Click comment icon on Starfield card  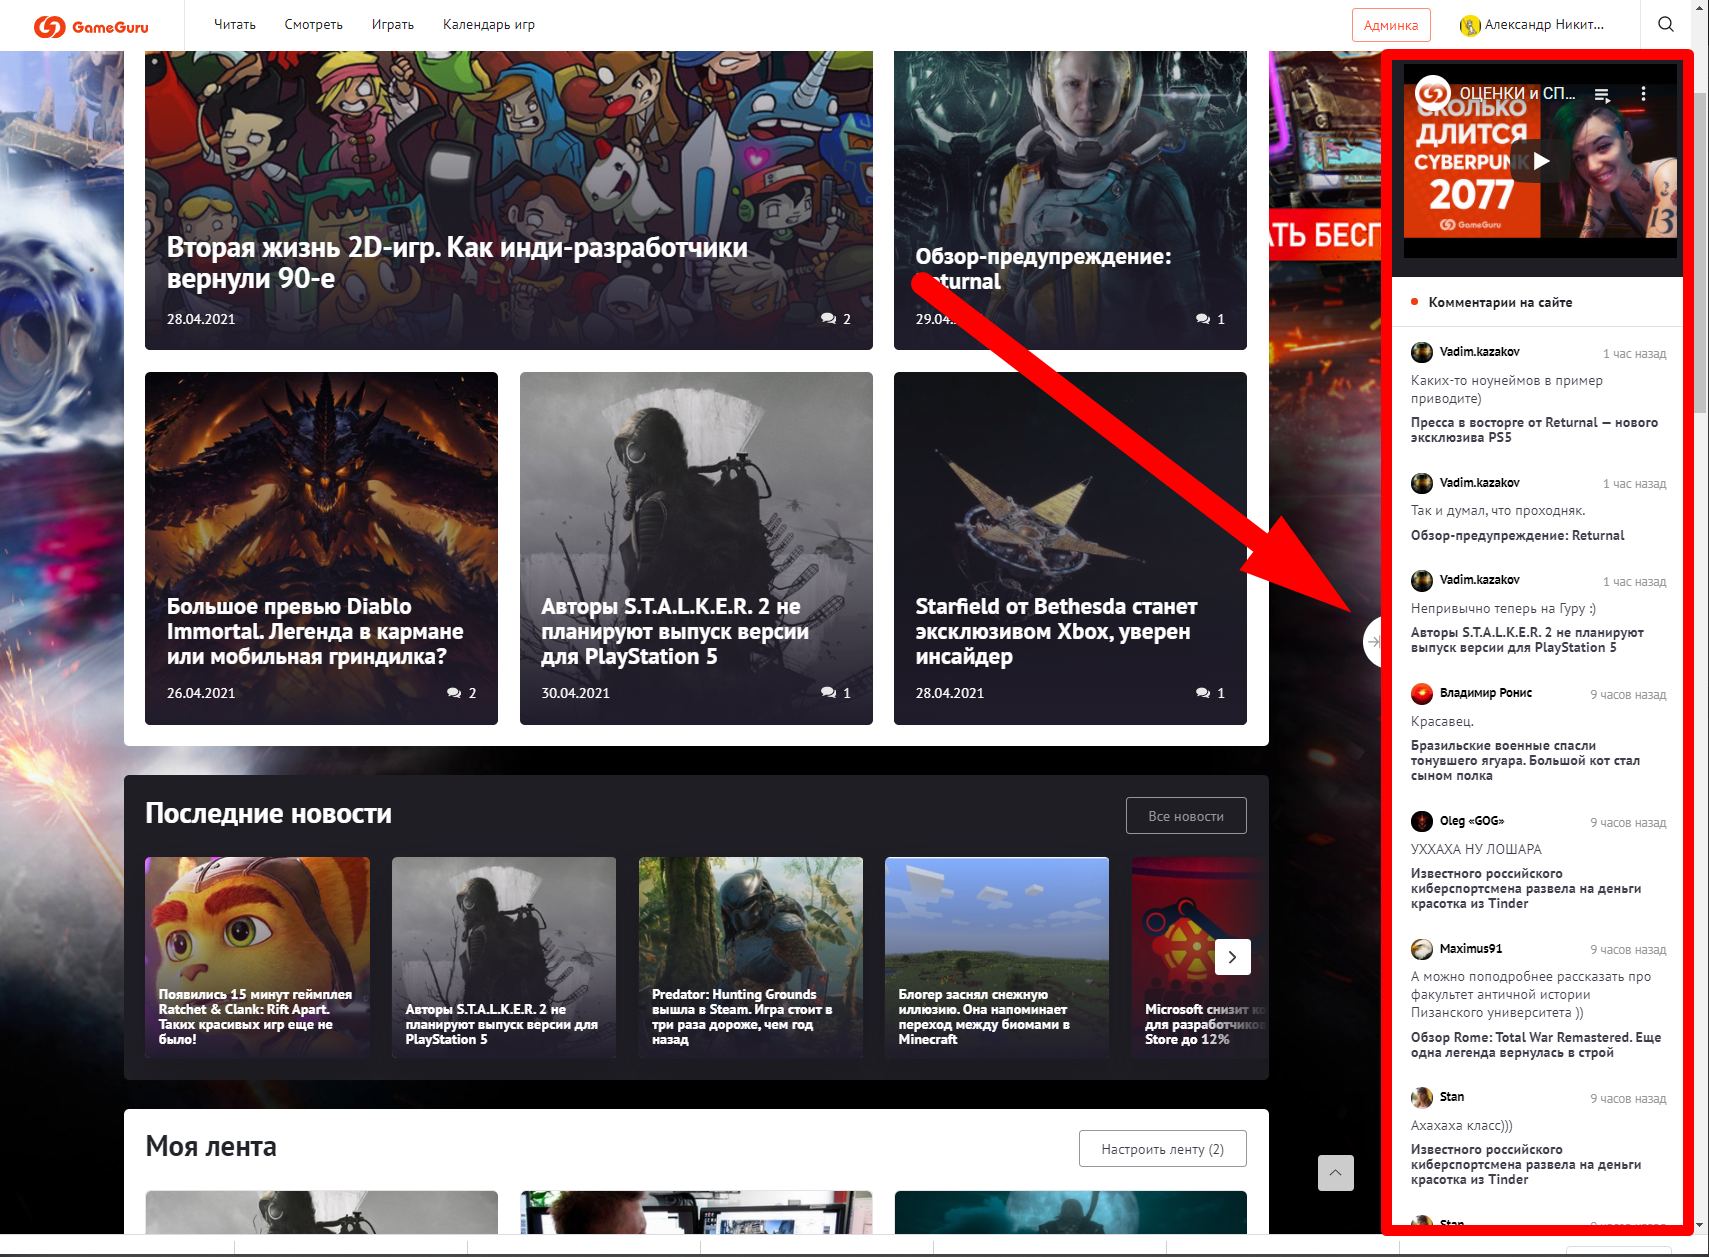[1203, 693]
